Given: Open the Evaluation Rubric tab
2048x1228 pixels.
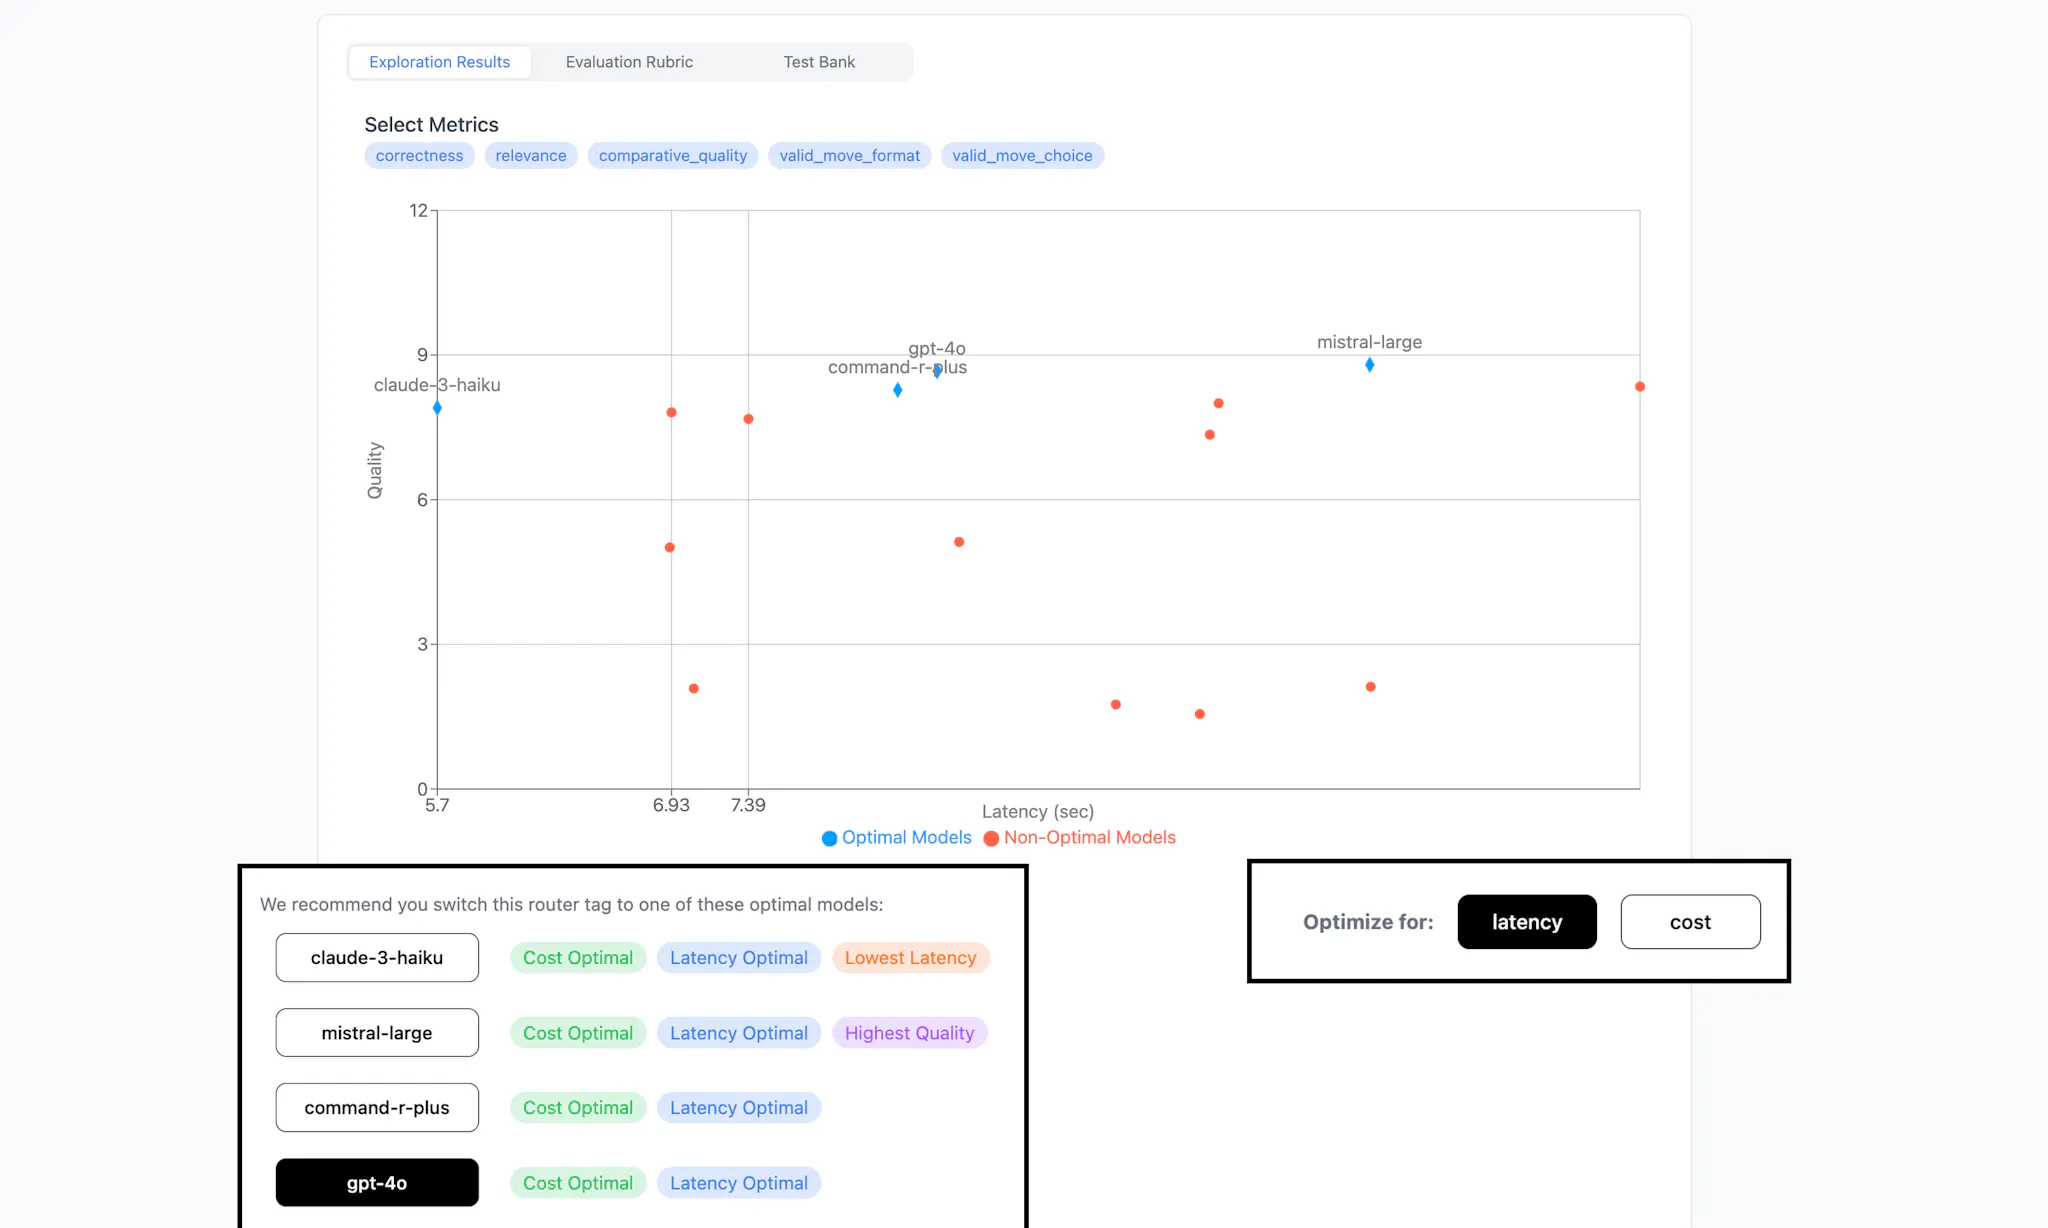Looking at the screenshot, I should [x=629, y=62].
